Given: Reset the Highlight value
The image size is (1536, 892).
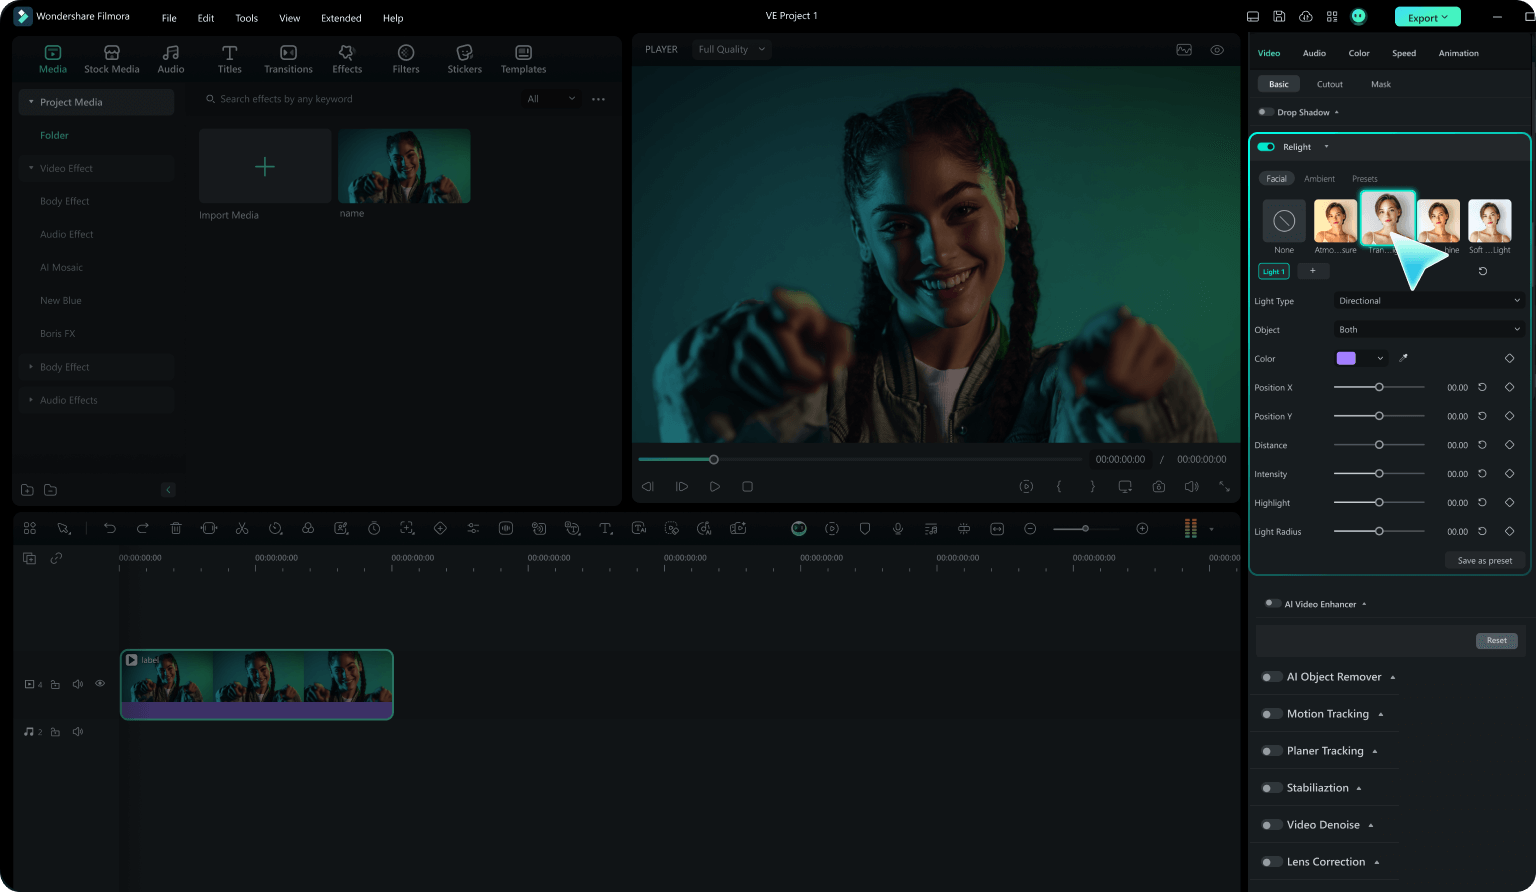Looking at the screenshot, I should tap(1482, 503).
